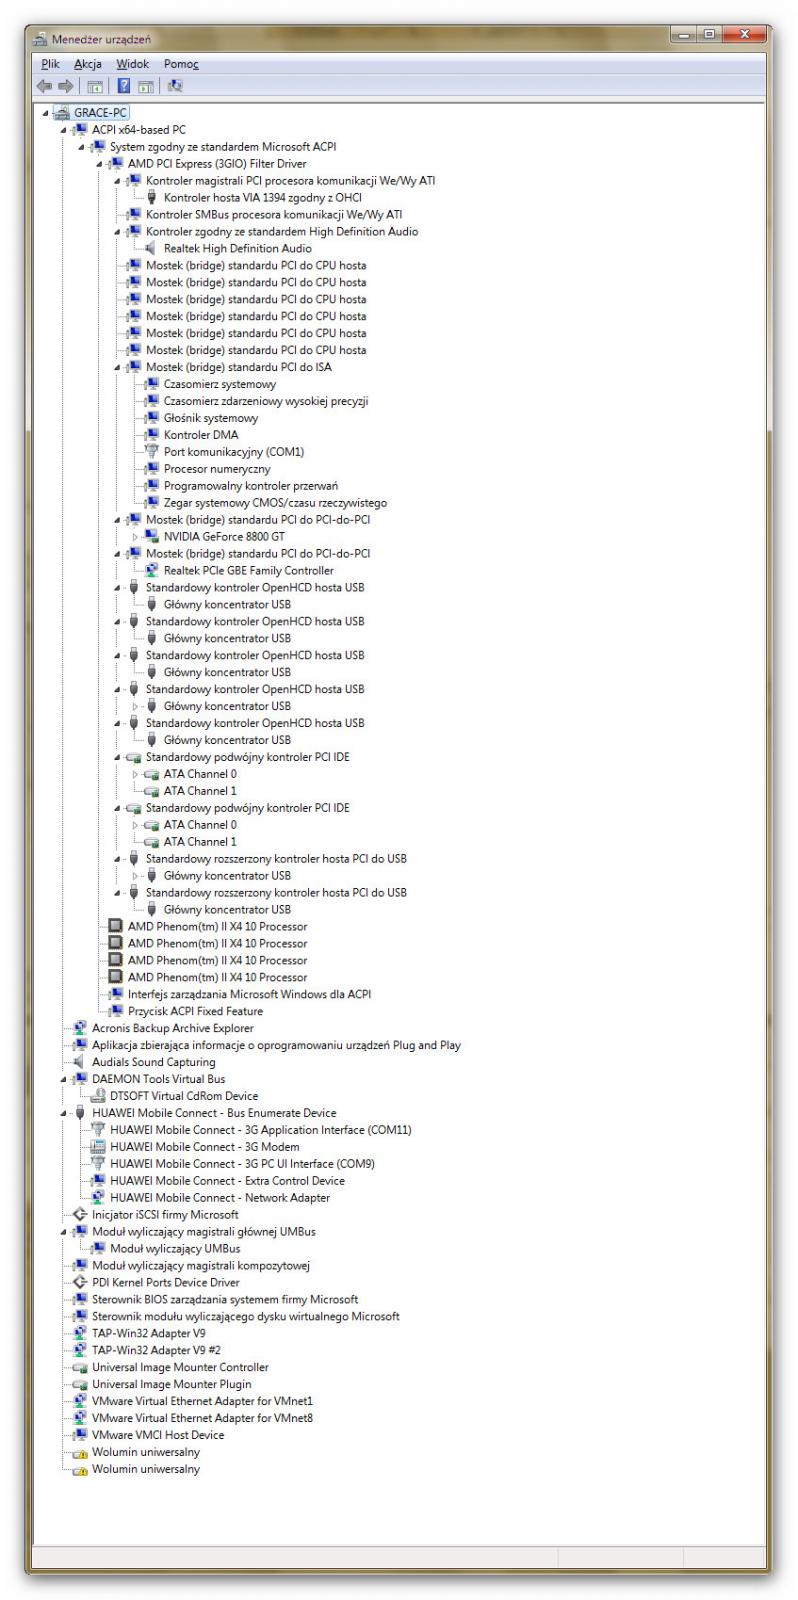The image size is (798, 1600).
Task: Click TAP-Win32 Adapter V9 #2 icon
Action: [x=80, y=1350]
